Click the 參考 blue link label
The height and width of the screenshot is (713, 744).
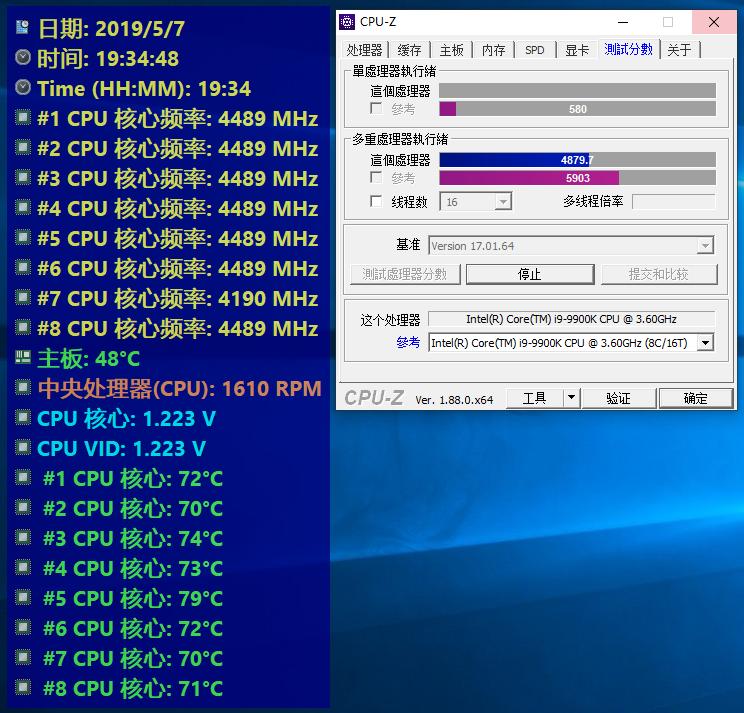pyautogui.click(x=408, y=342)
